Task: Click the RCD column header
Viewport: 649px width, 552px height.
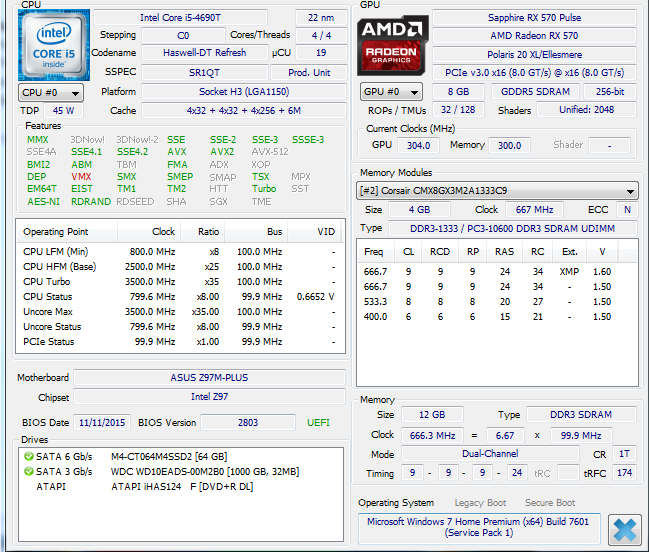Action: pyautogui.click(x=440, y=252)
